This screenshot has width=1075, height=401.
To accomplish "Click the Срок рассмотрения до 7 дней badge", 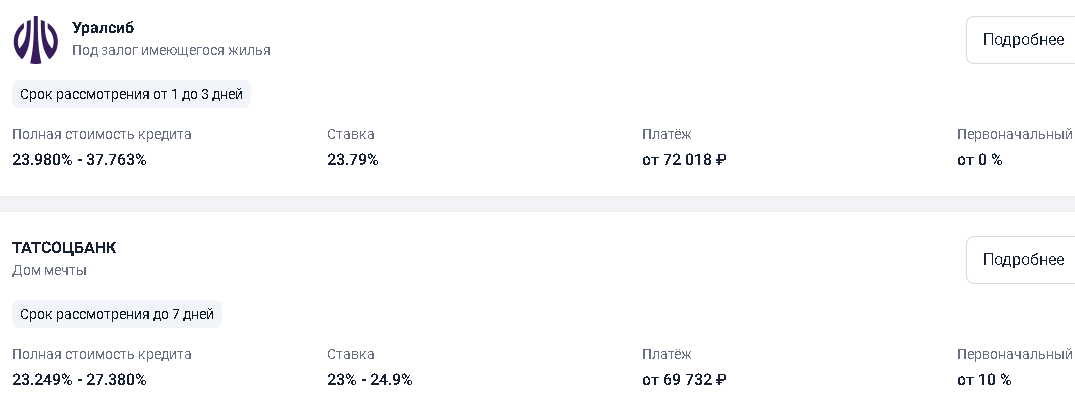I will click(x=117, y=314).
